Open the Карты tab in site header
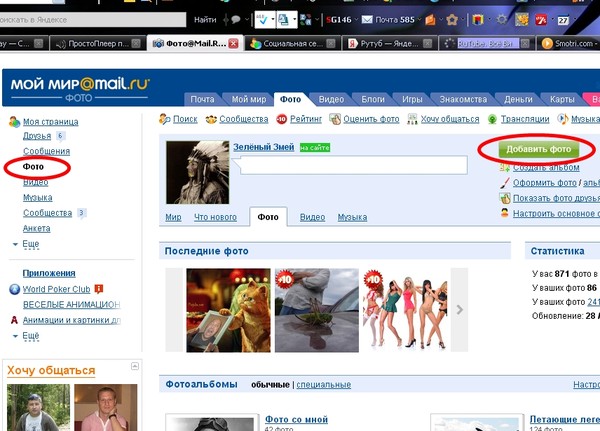600x431 pixels. (562, 100)
